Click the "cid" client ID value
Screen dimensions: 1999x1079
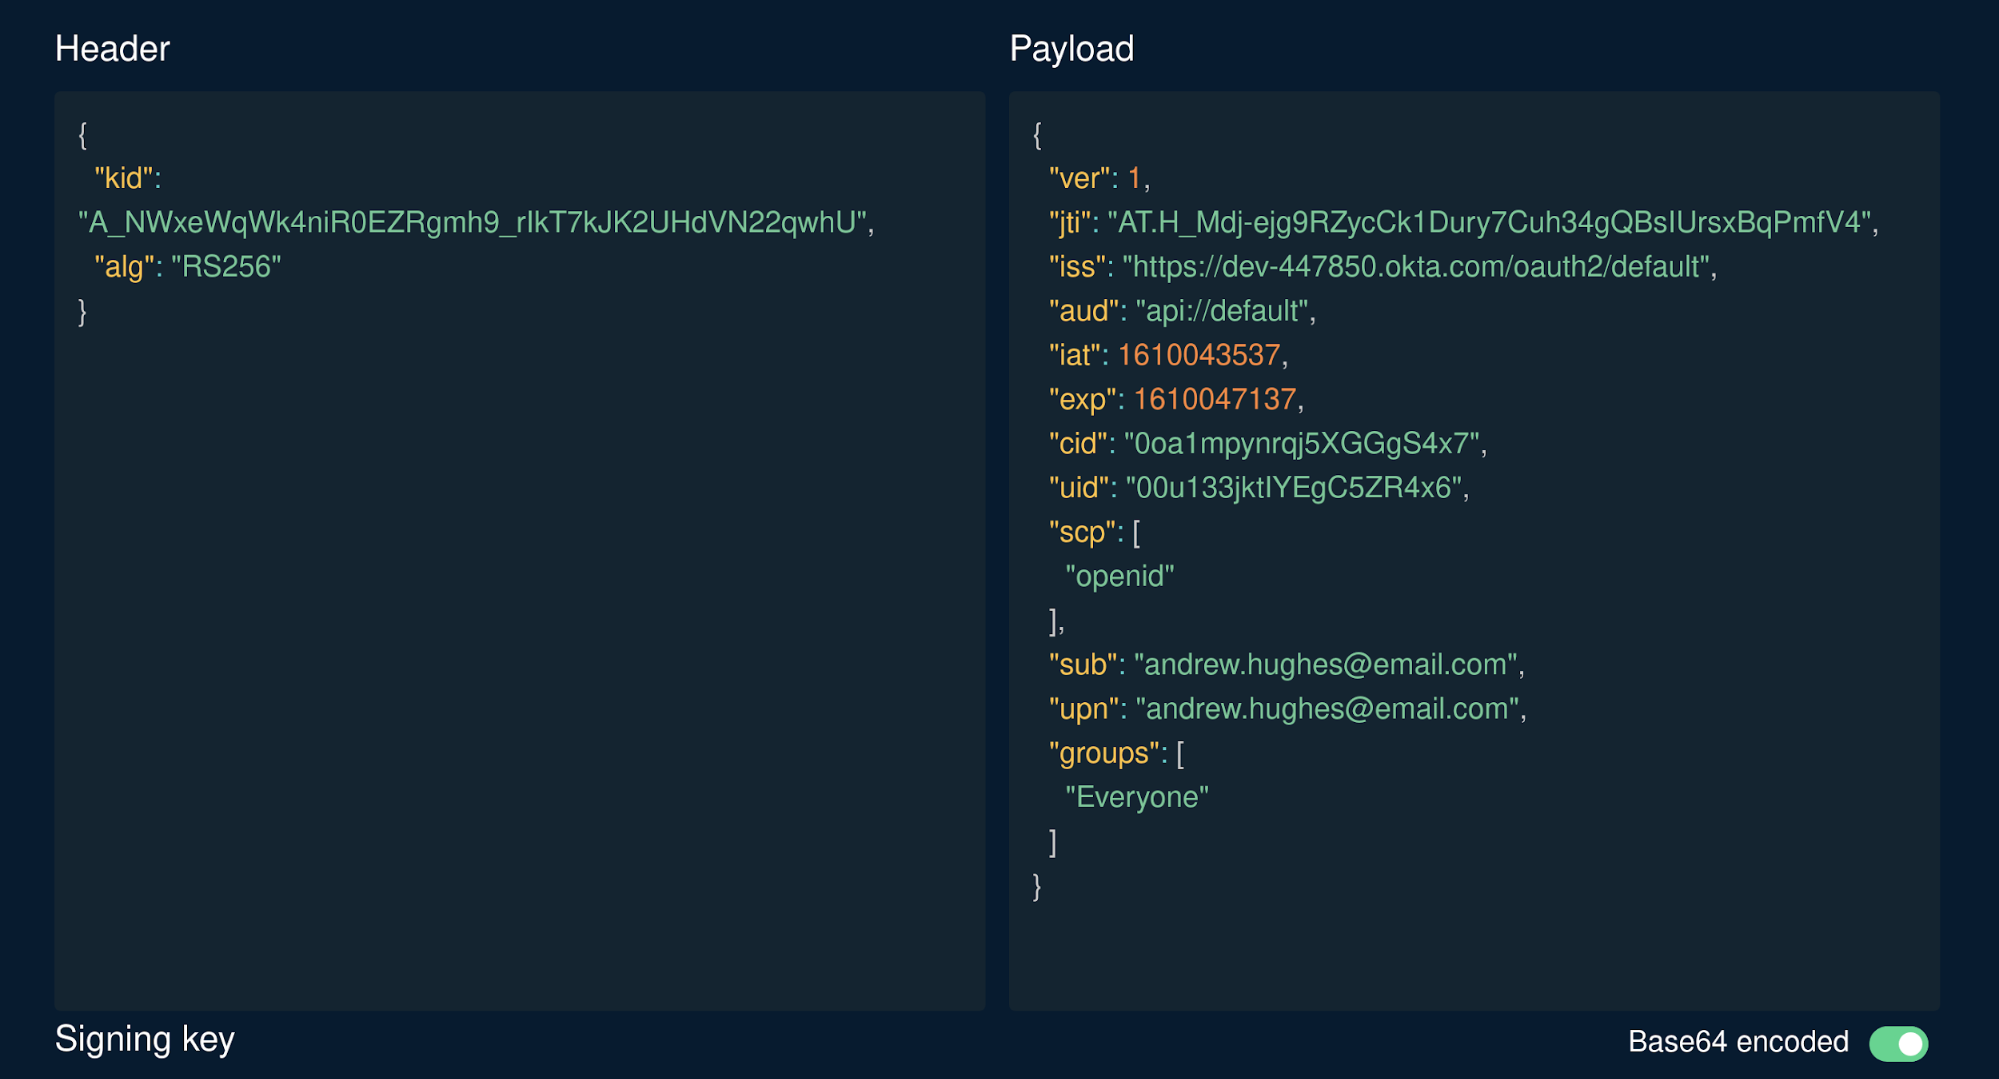click(x=1301, y=443)
